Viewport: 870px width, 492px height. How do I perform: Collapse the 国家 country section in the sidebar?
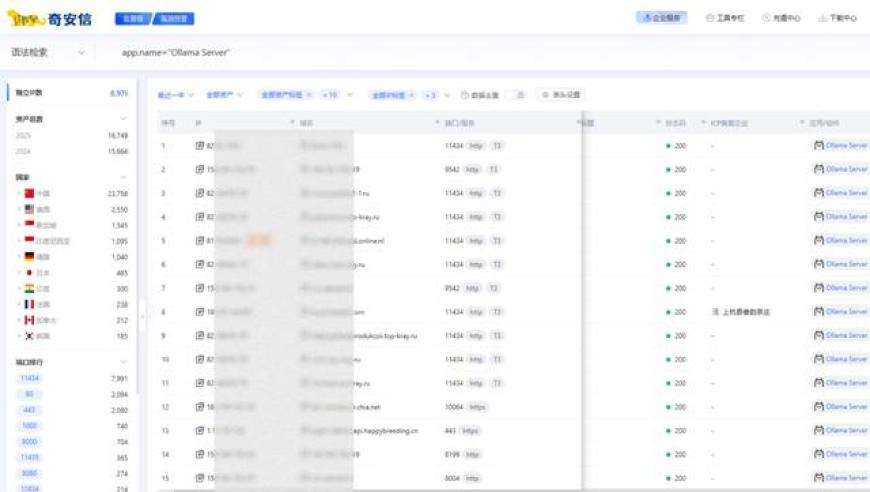click(123, 177)
